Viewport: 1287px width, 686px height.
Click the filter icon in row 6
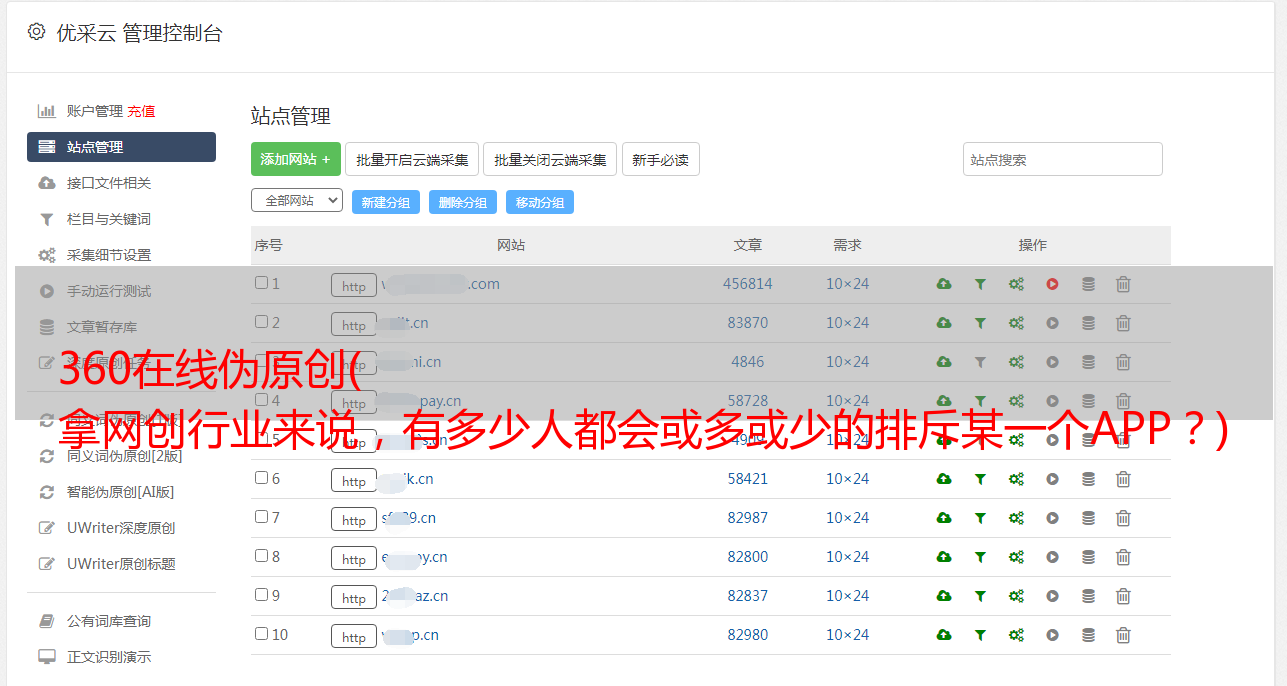point(980,479)
